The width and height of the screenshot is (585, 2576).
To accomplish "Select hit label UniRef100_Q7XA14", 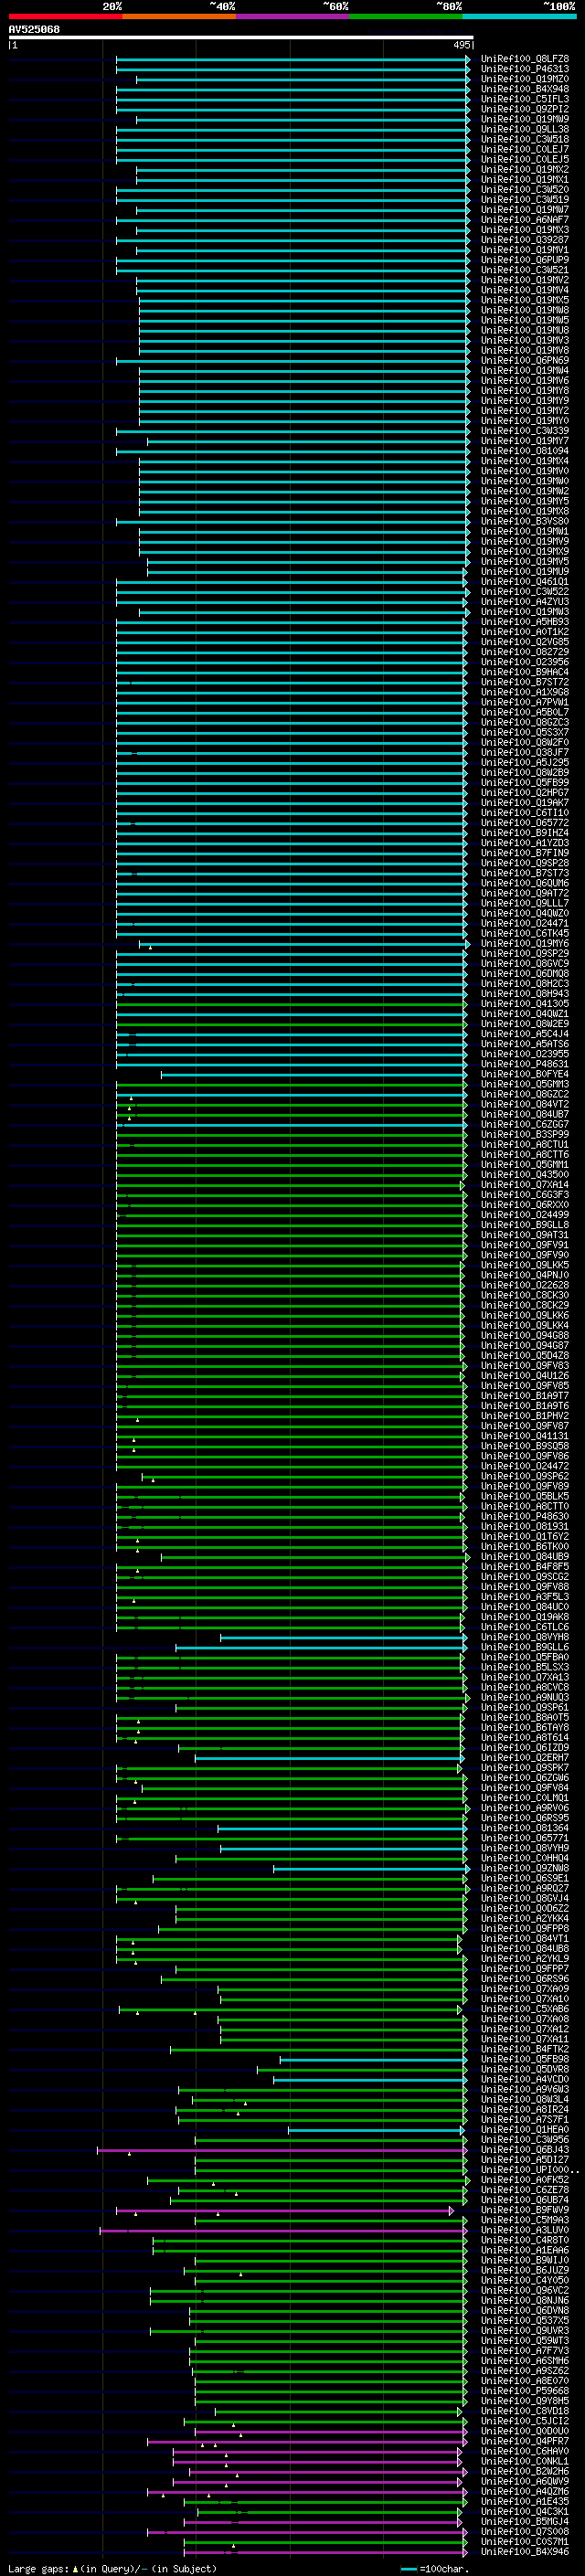I will point(524,1185).
